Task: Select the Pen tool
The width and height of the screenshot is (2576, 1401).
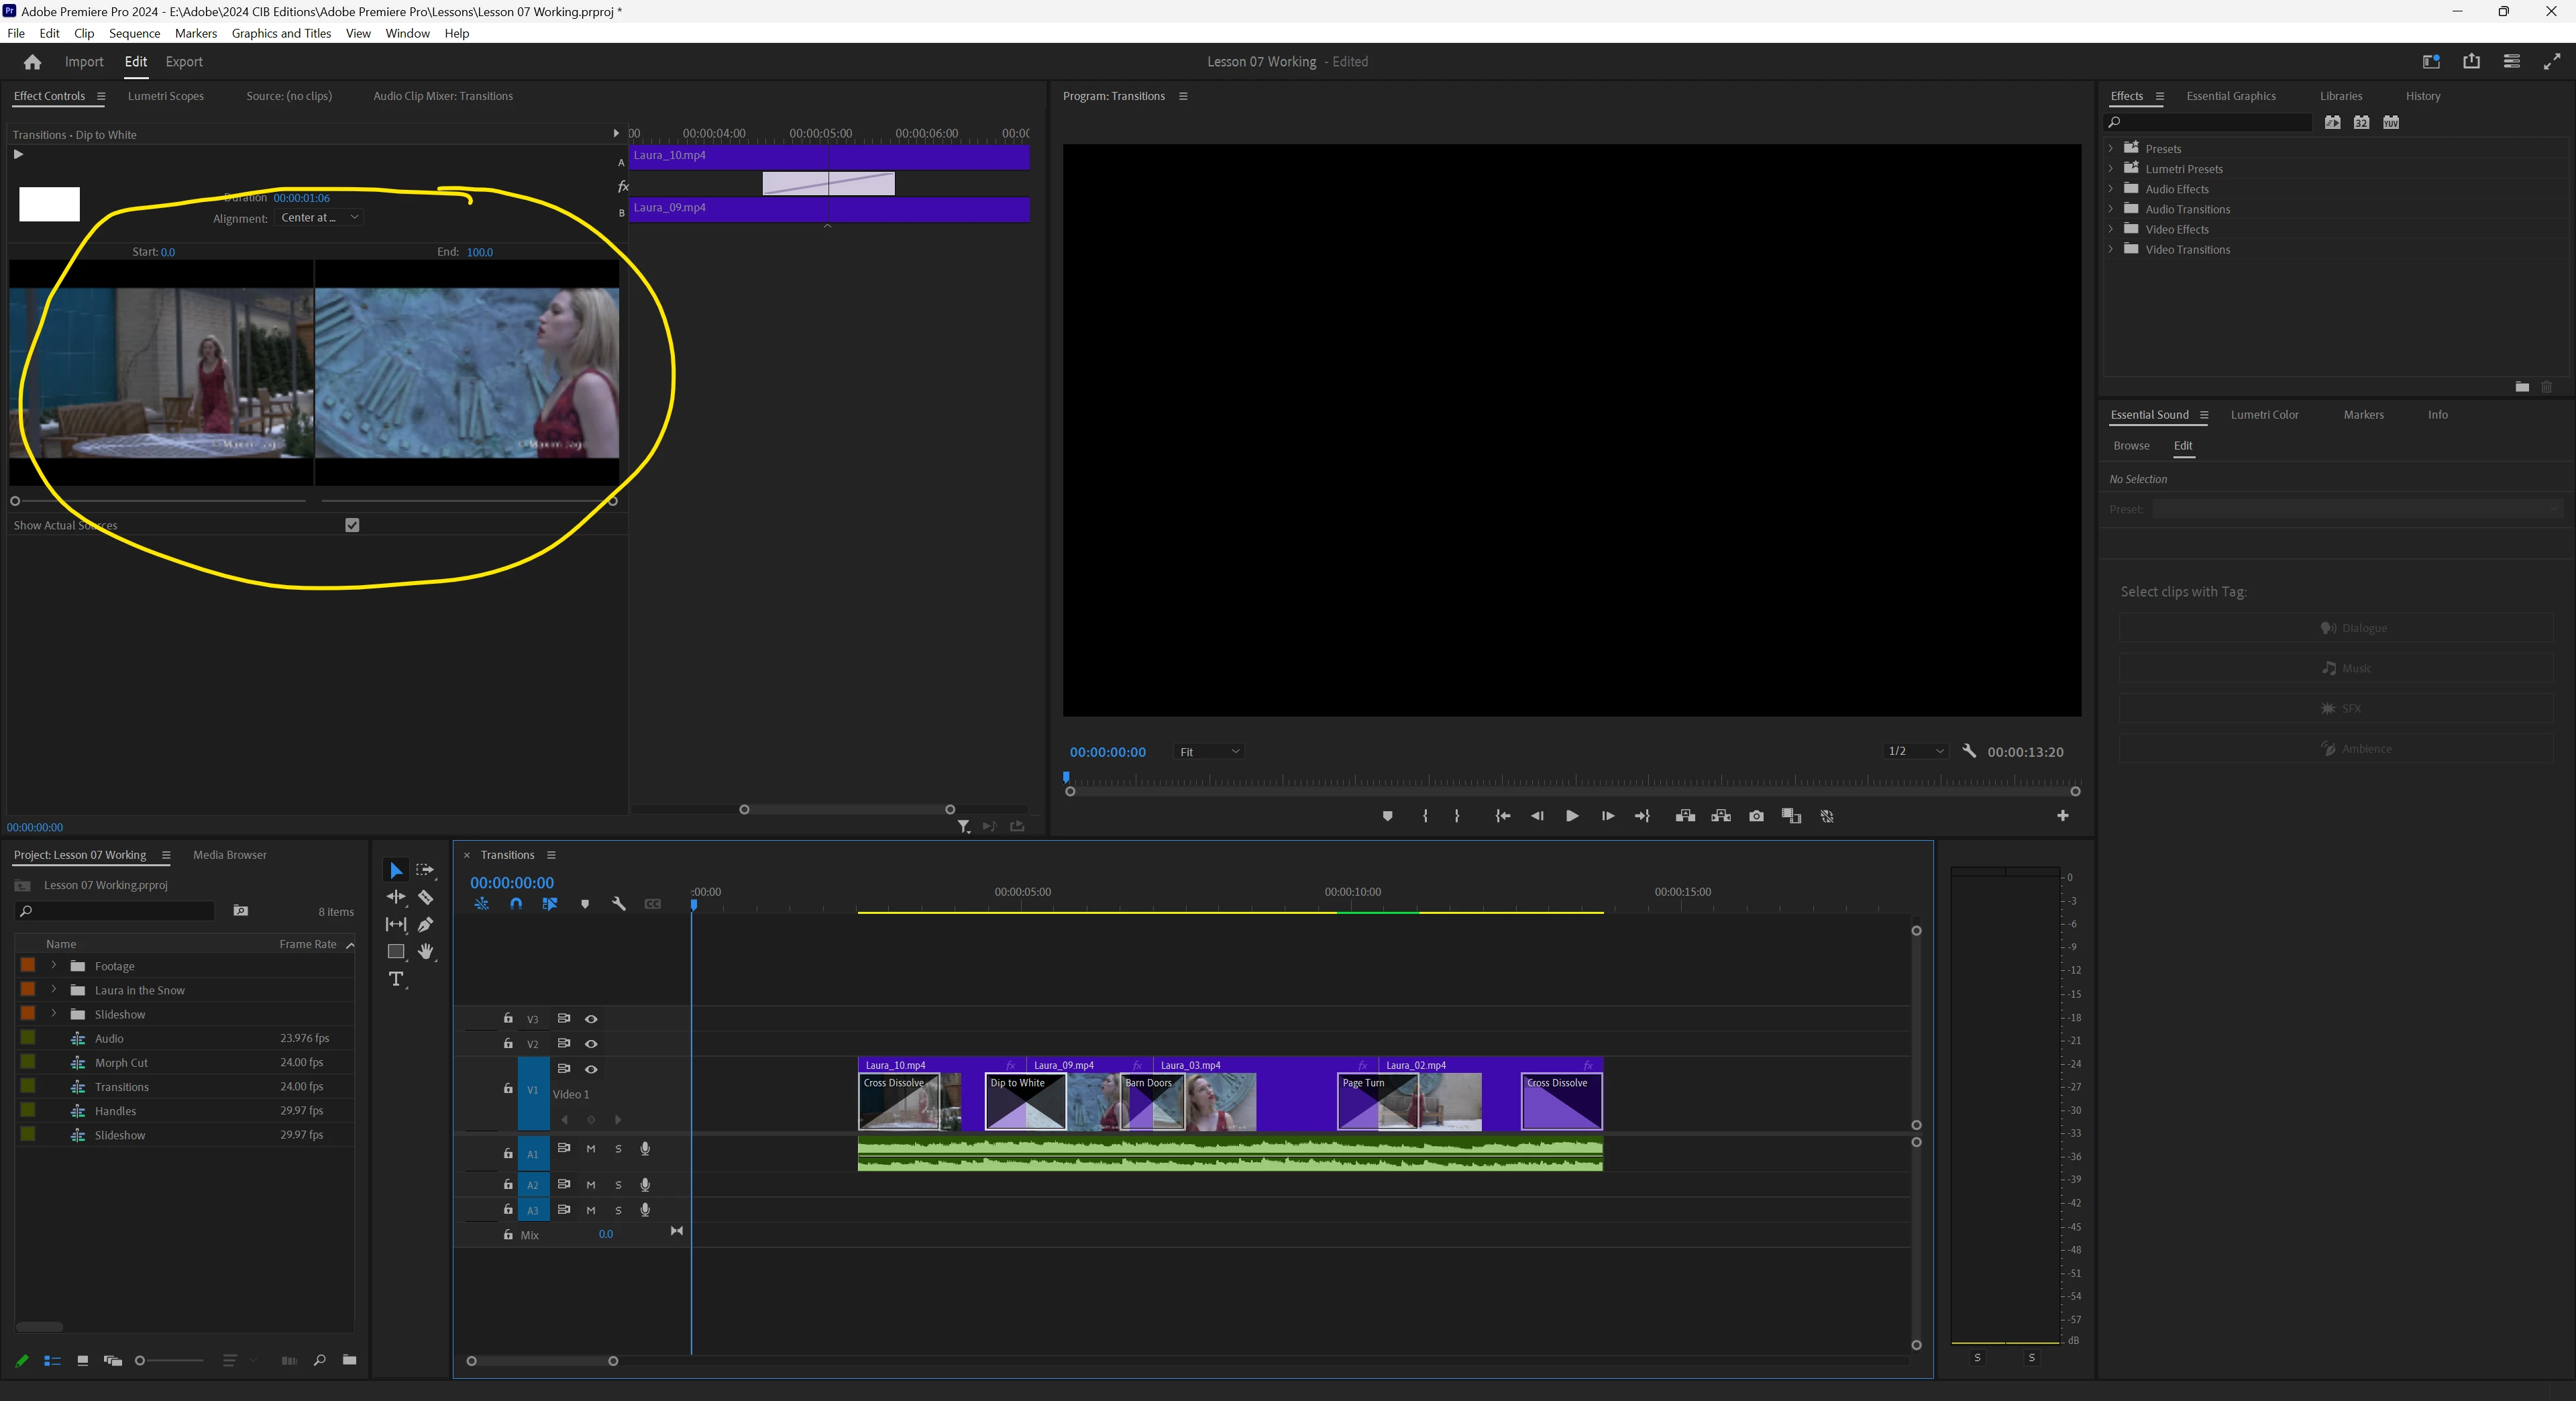Action: point(425,924)
